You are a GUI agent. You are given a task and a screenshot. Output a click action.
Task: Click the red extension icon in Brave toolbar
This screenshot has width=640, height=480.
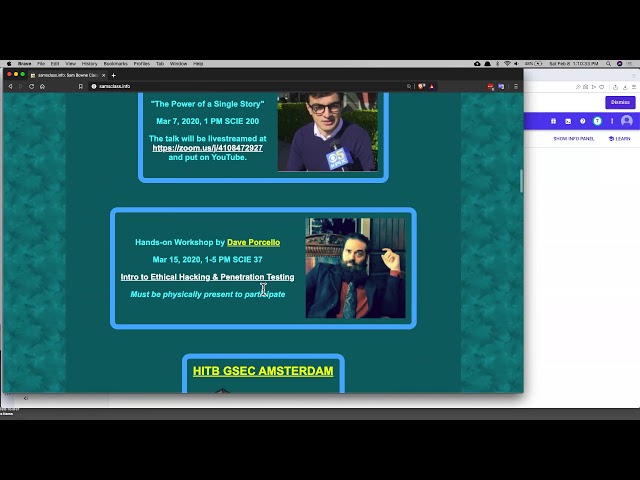[x=491, y=87]
